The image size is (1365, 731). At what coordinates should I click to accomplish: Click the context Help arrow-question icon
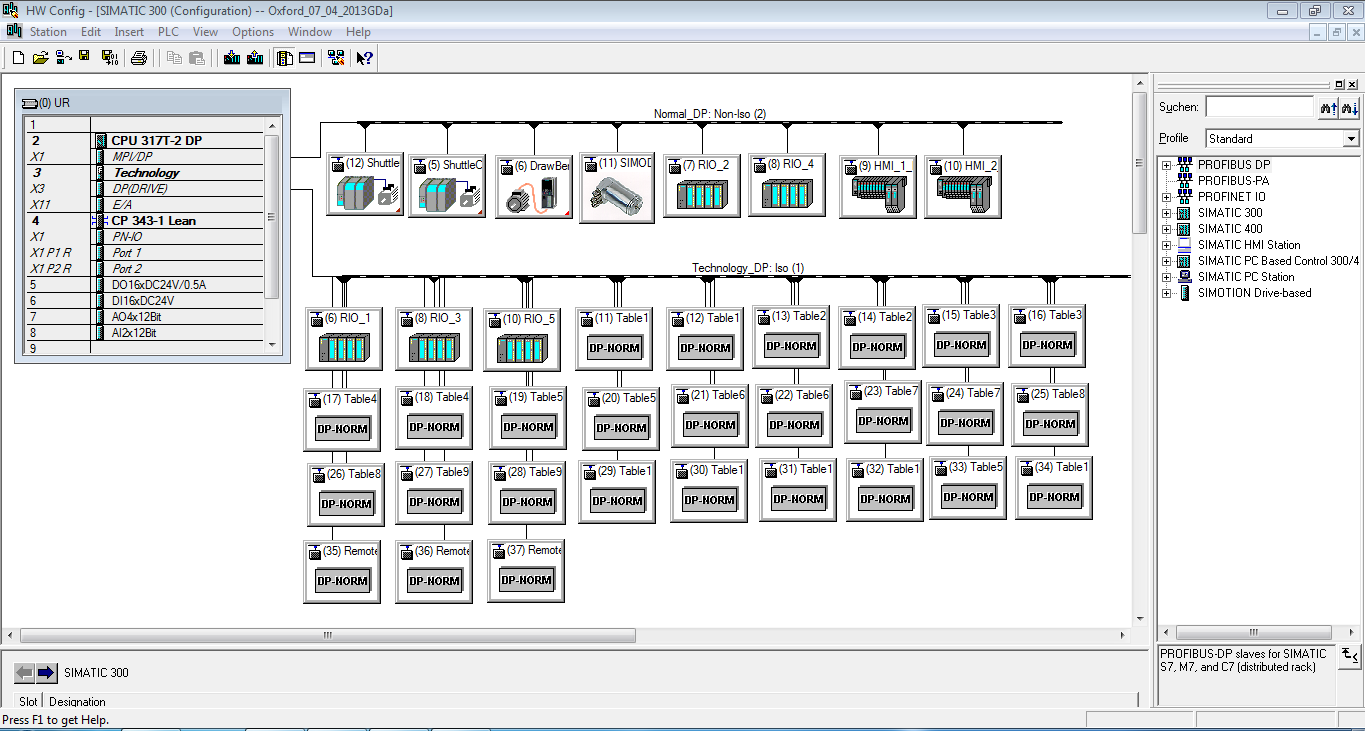click(x=365, y=58)
